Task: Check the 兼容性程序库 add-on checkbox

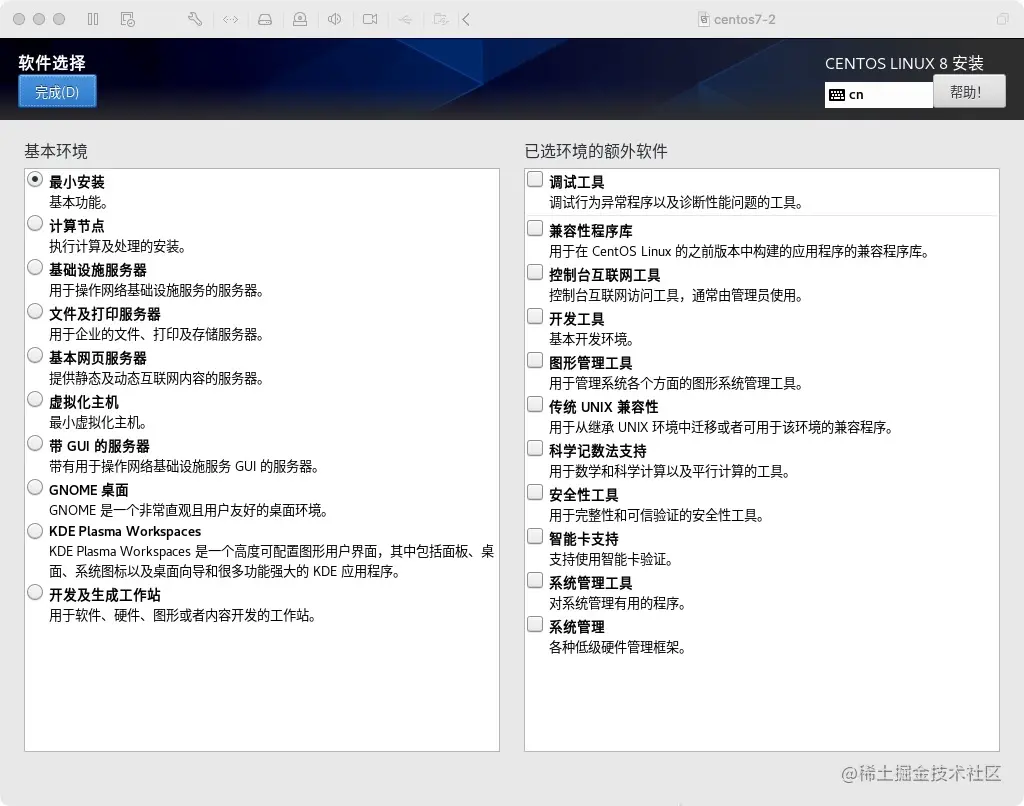Action: [x=535, y=228]
